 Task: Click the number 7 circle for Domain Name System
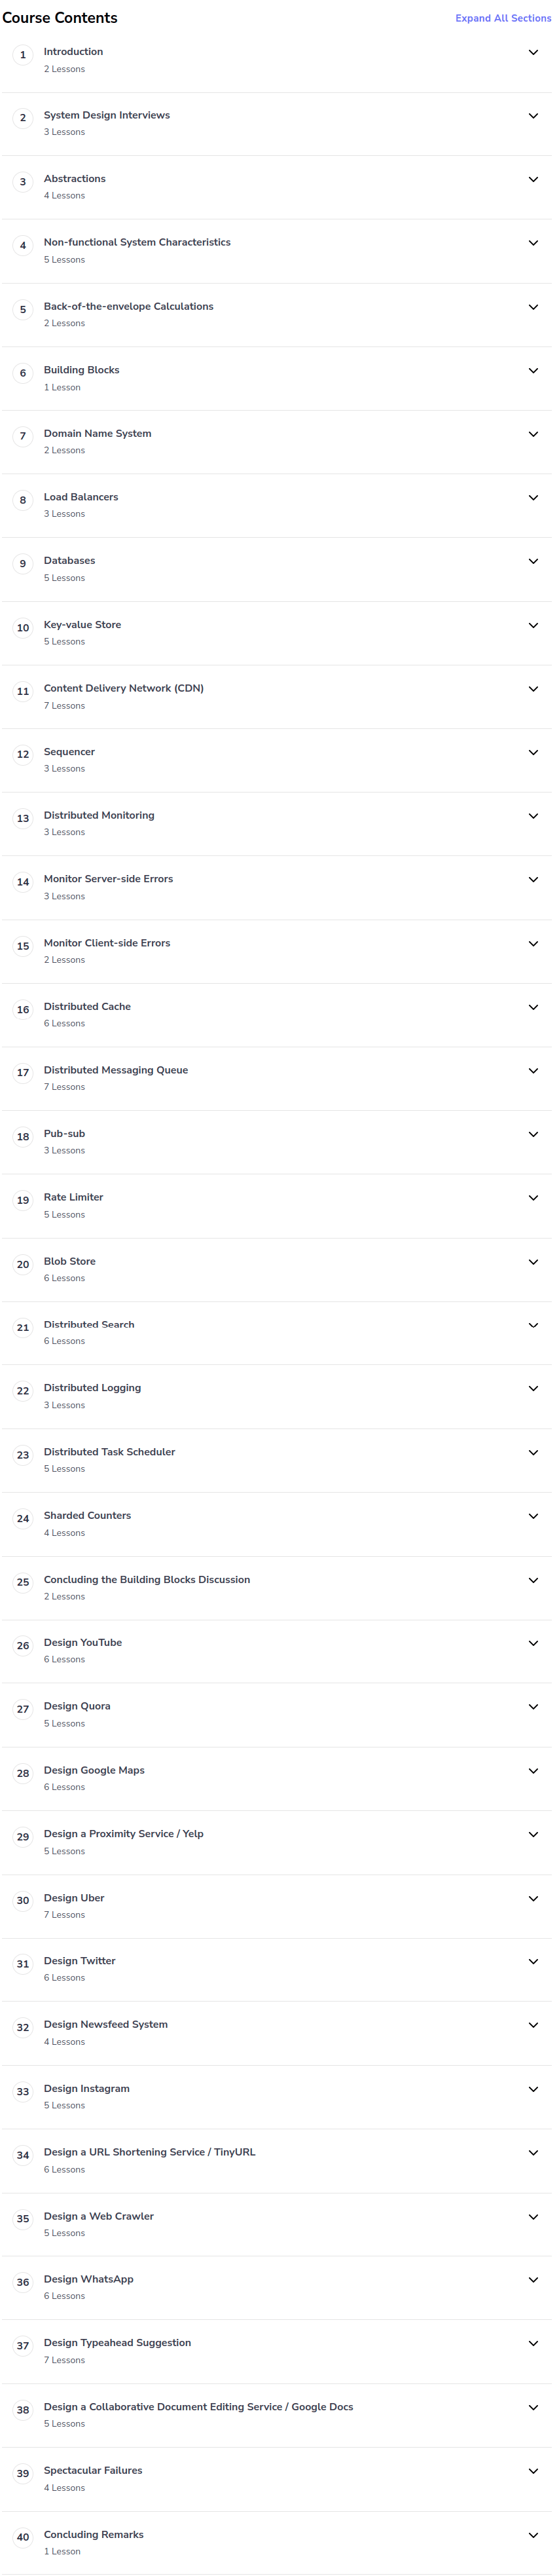coord(23,436)
